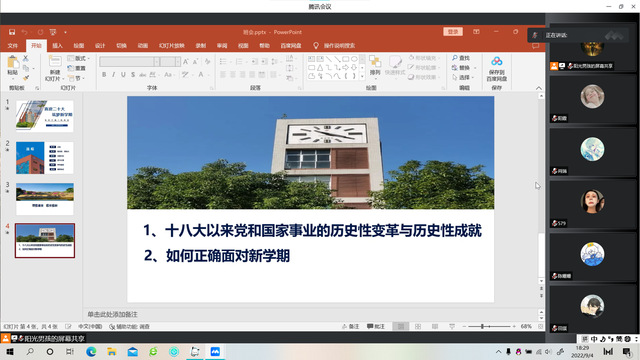
Task: Switch to slide sorter view
Action: [x=418, y=327]
